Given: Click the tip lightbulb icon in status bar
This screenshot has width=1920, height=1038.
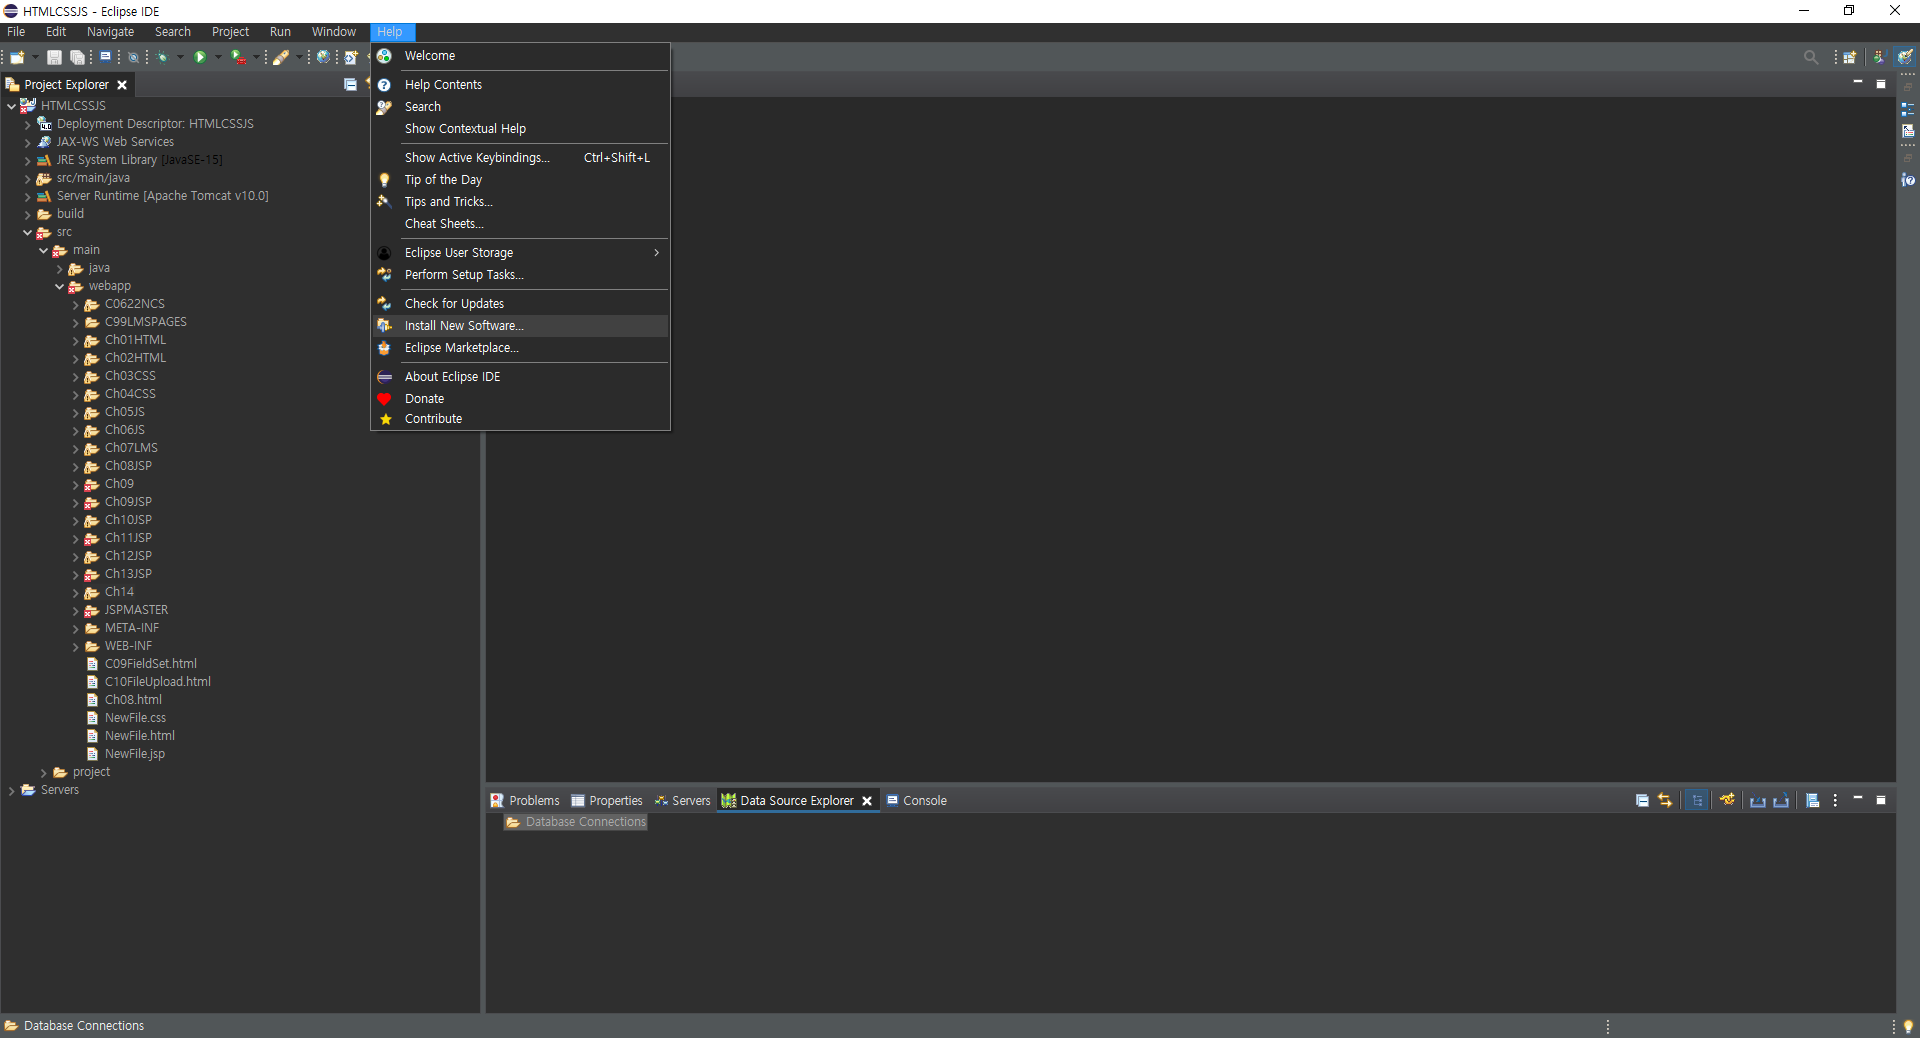Looking at the screenshot, I should point(1908,1026).
